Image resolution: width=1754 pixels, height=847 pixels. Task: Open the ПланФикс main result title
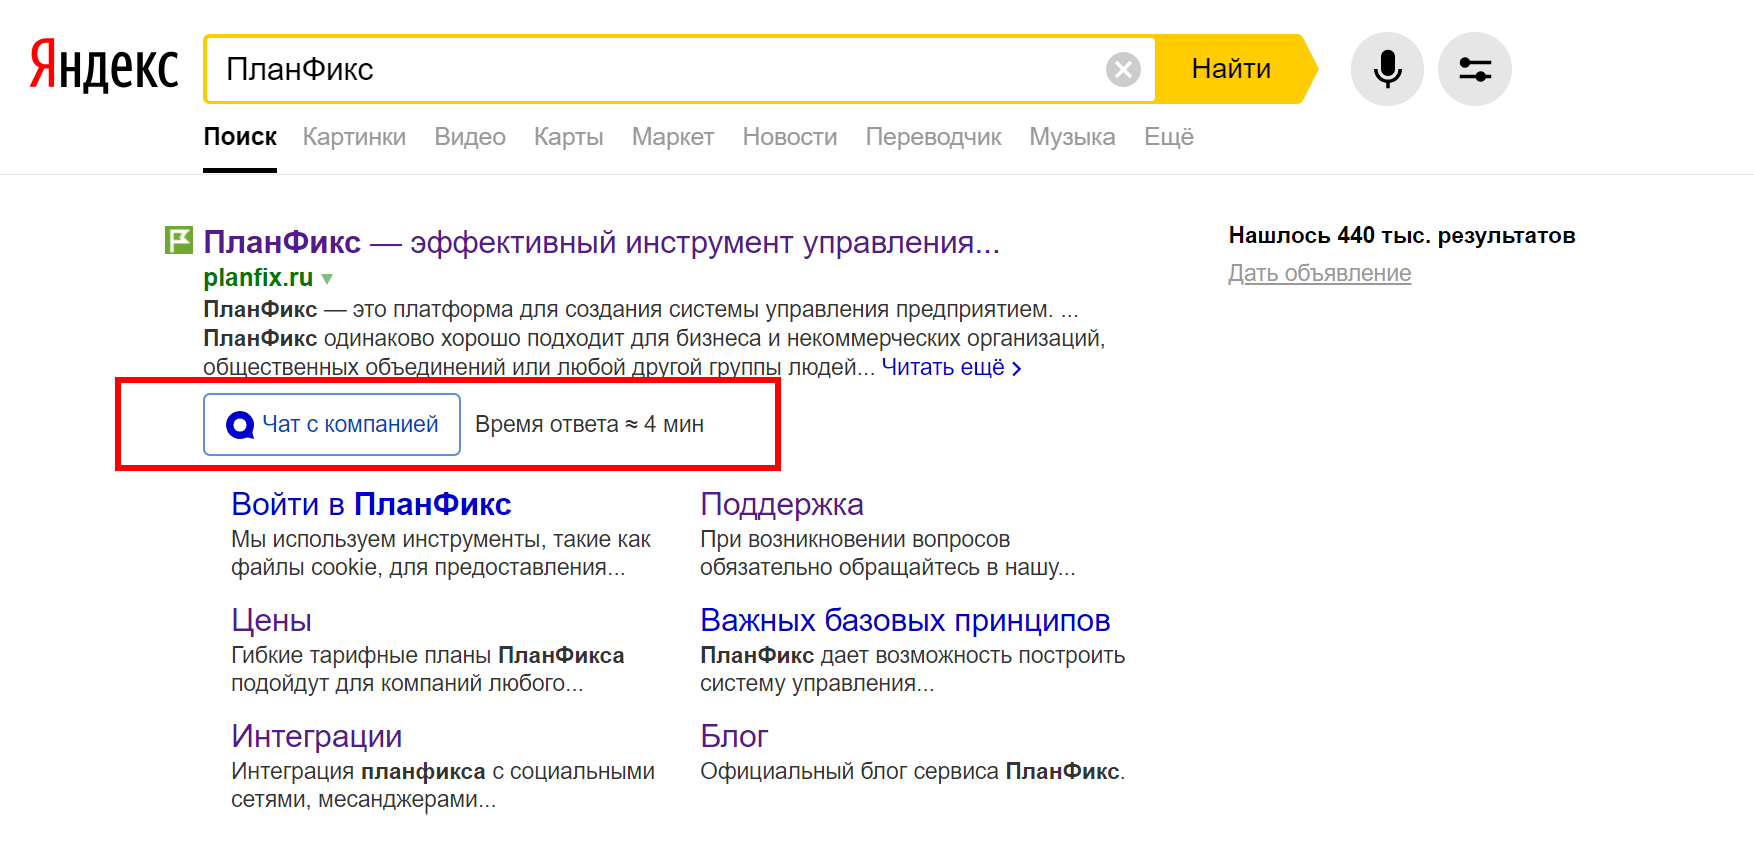(x=601, y=242)
